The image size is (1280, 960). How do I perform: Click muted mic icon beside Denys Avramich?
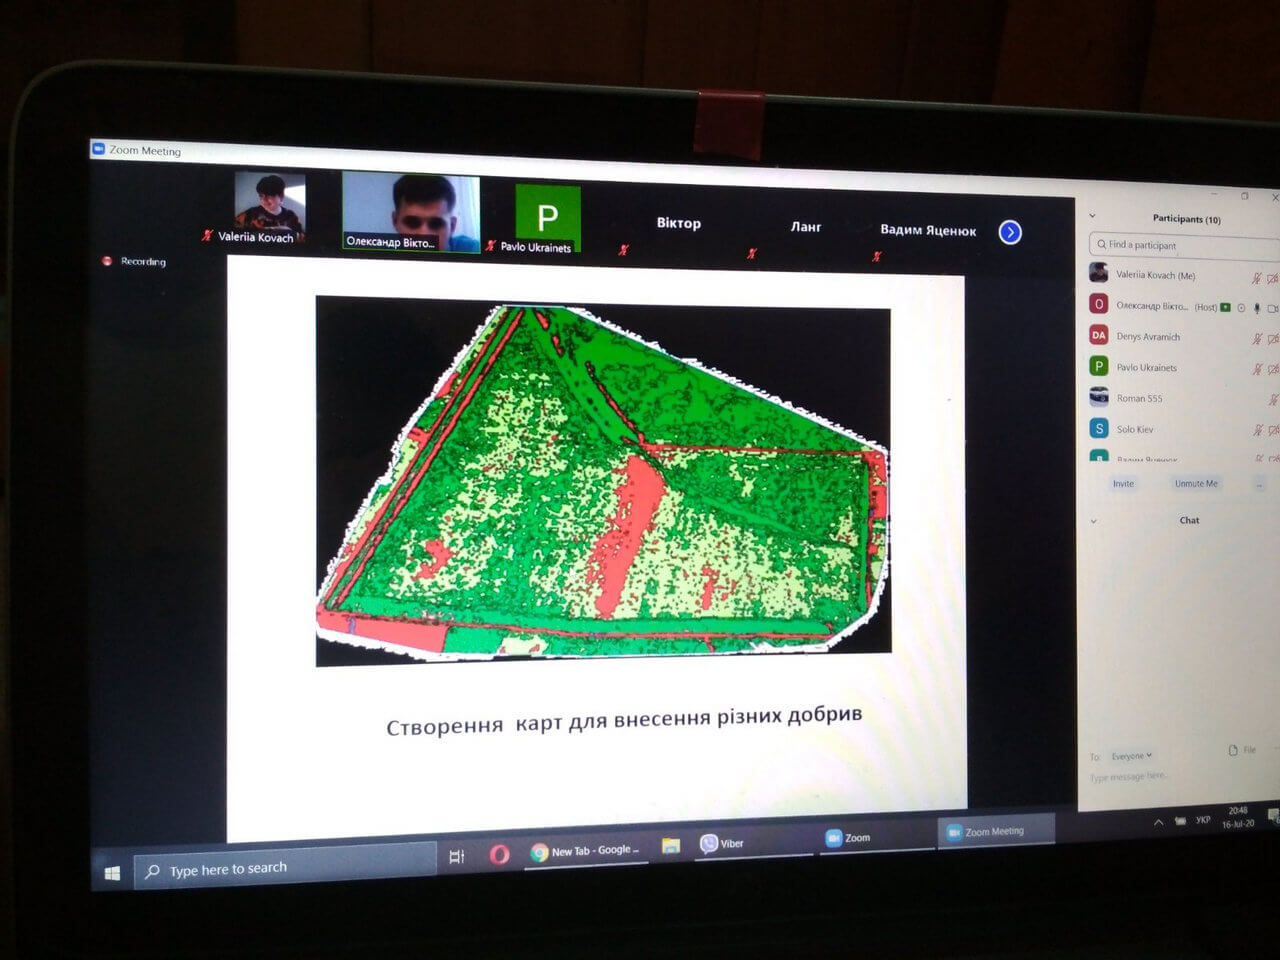1257,339
